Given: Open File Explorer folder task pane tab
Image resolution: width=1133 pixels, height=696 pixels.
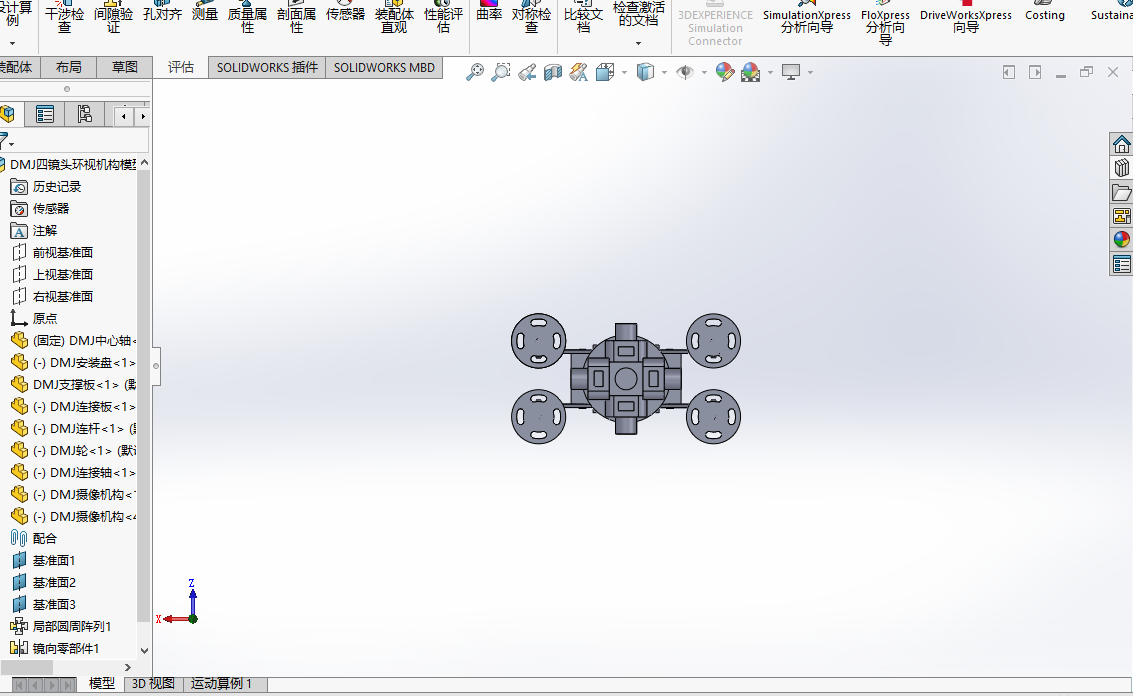Looking at the screenshot, I should (x=1121, y=192).
